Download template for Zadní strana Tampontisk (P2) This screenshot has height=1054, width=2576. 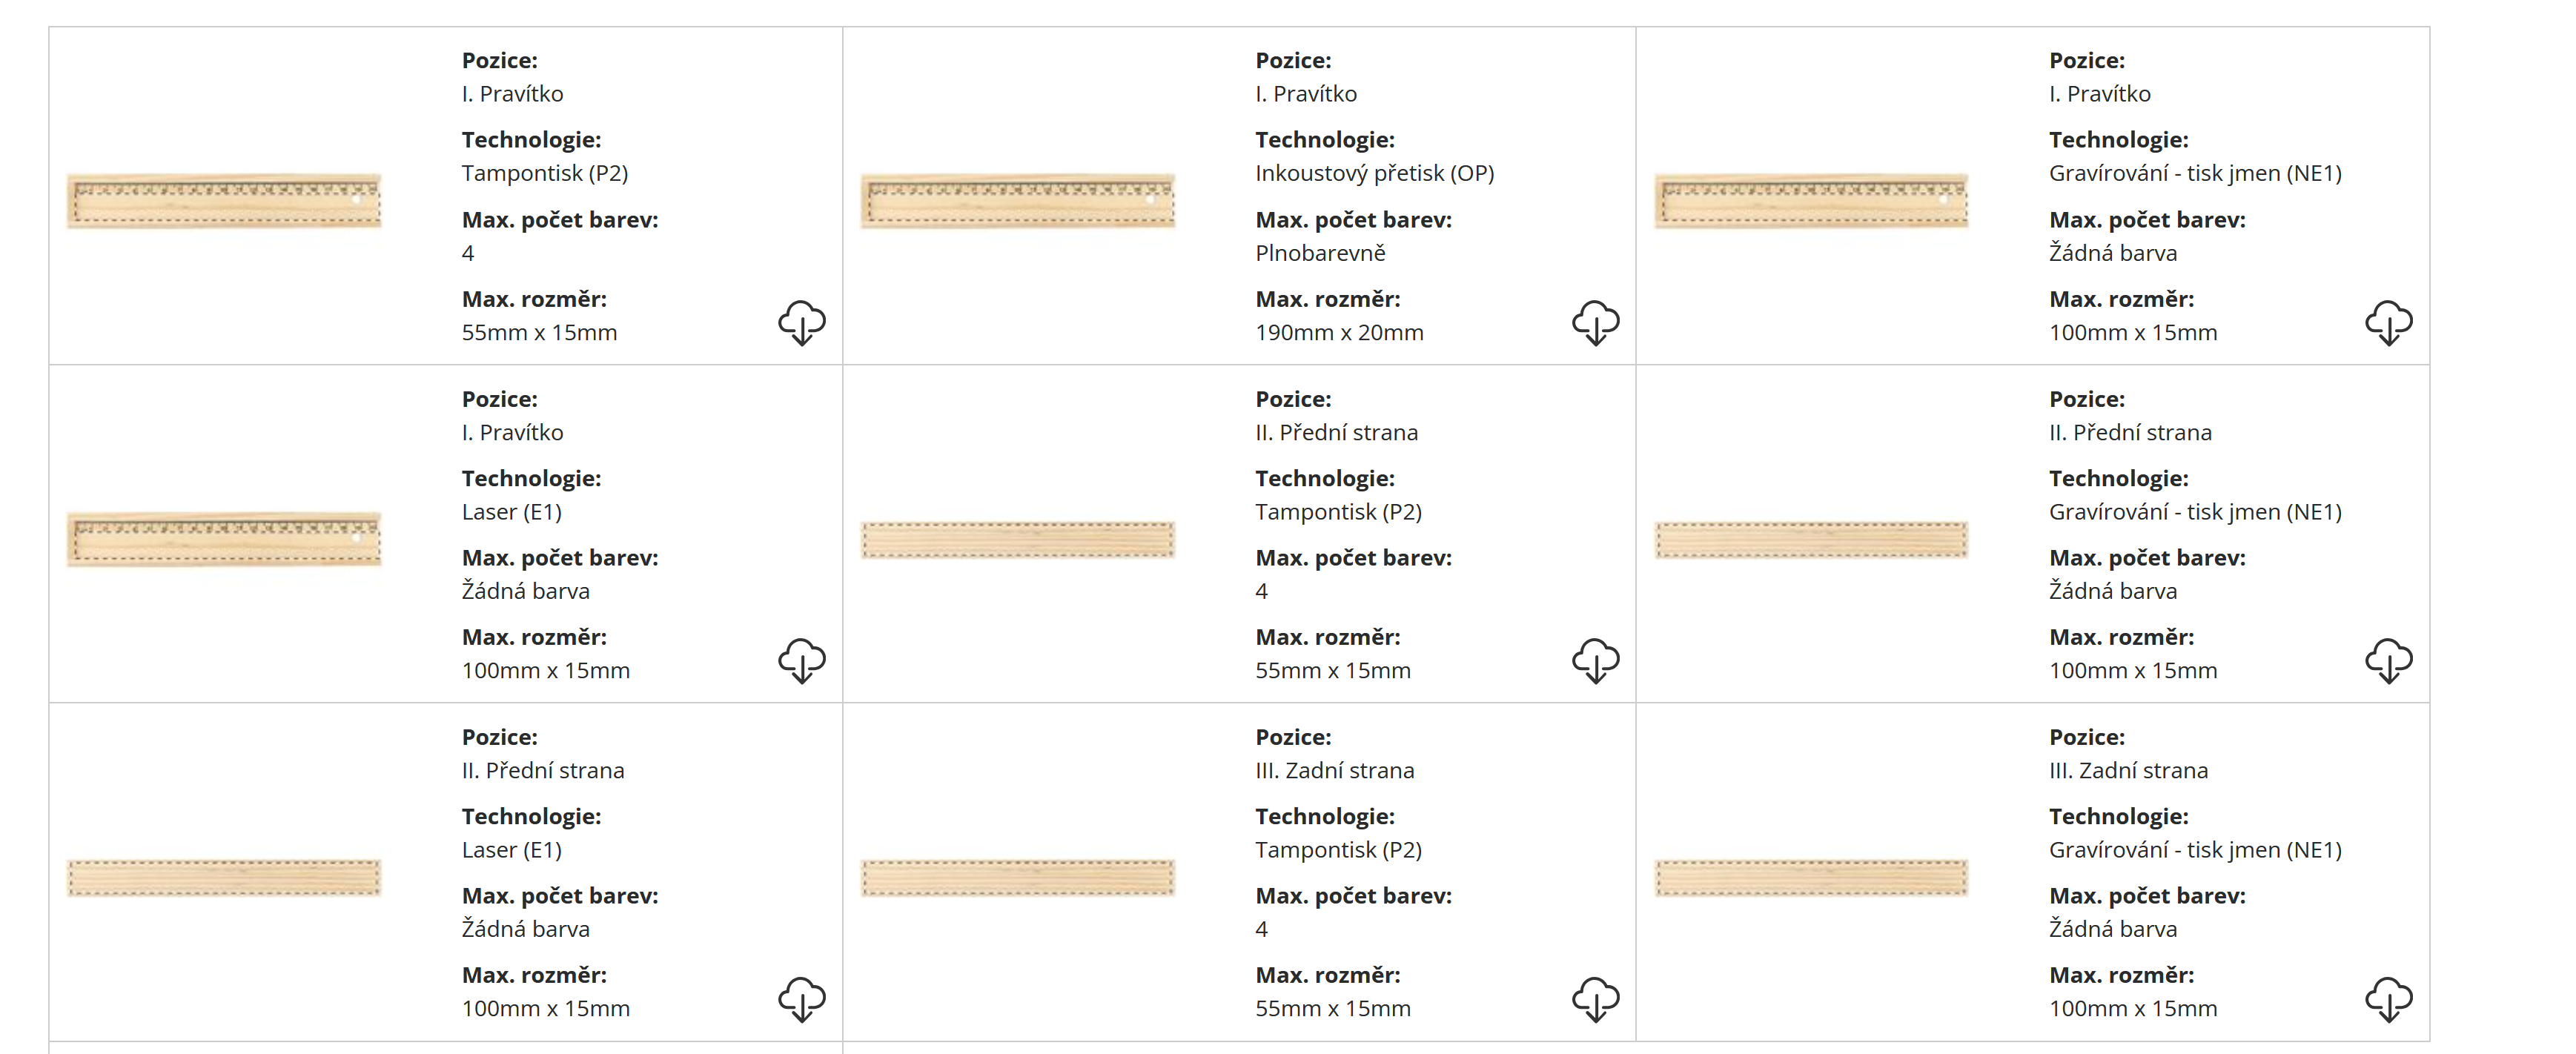click(x=1595, y=998)
